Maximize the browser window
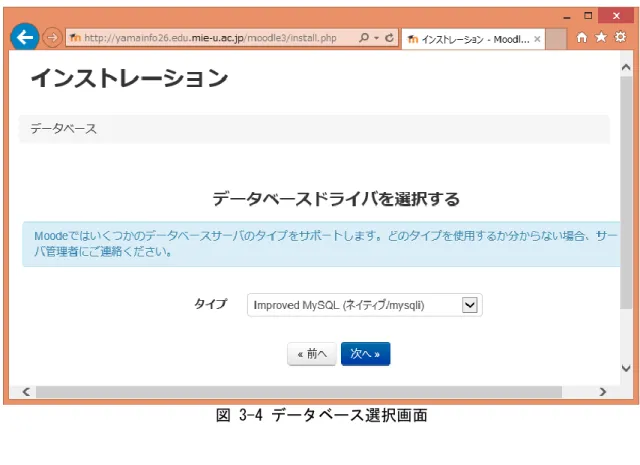 click(x=588, y=16)
